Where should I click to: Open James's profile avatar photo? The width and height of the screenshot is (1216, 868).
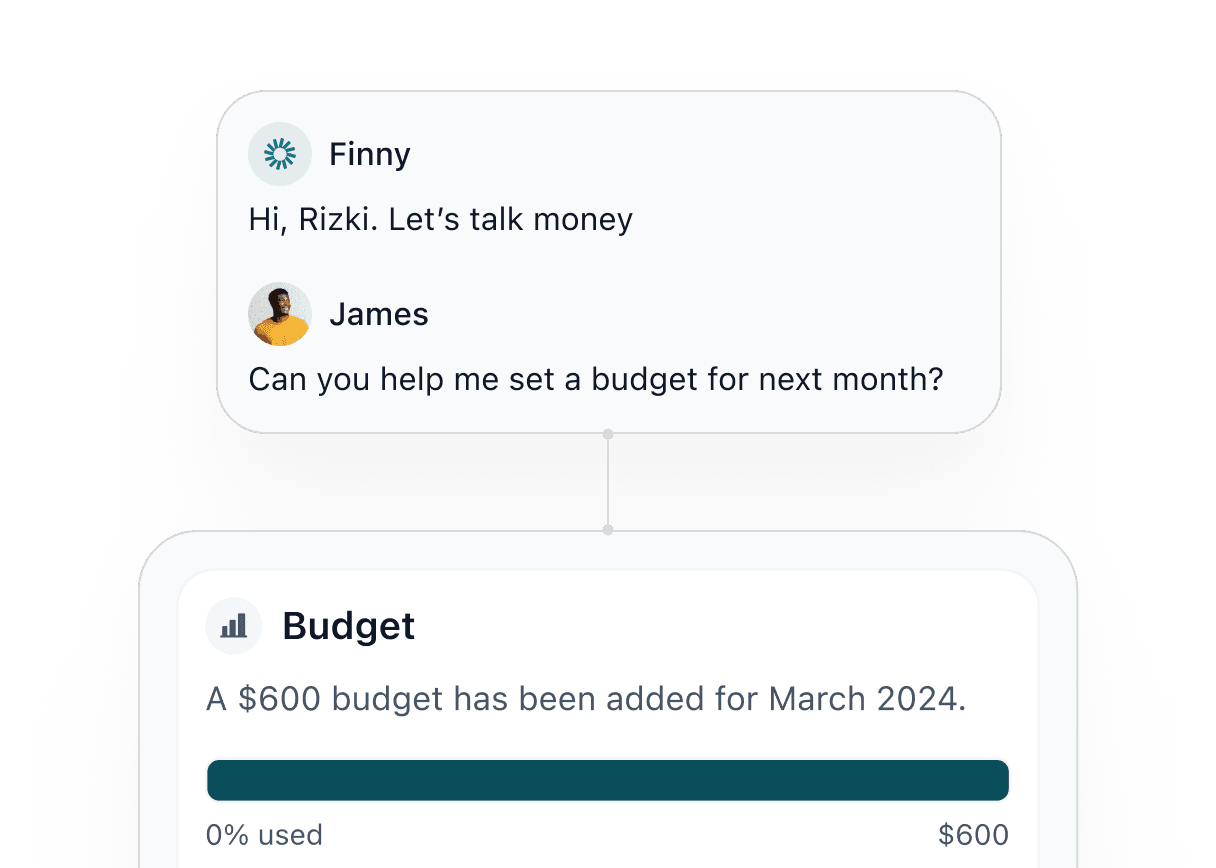[x=280, y=314]
